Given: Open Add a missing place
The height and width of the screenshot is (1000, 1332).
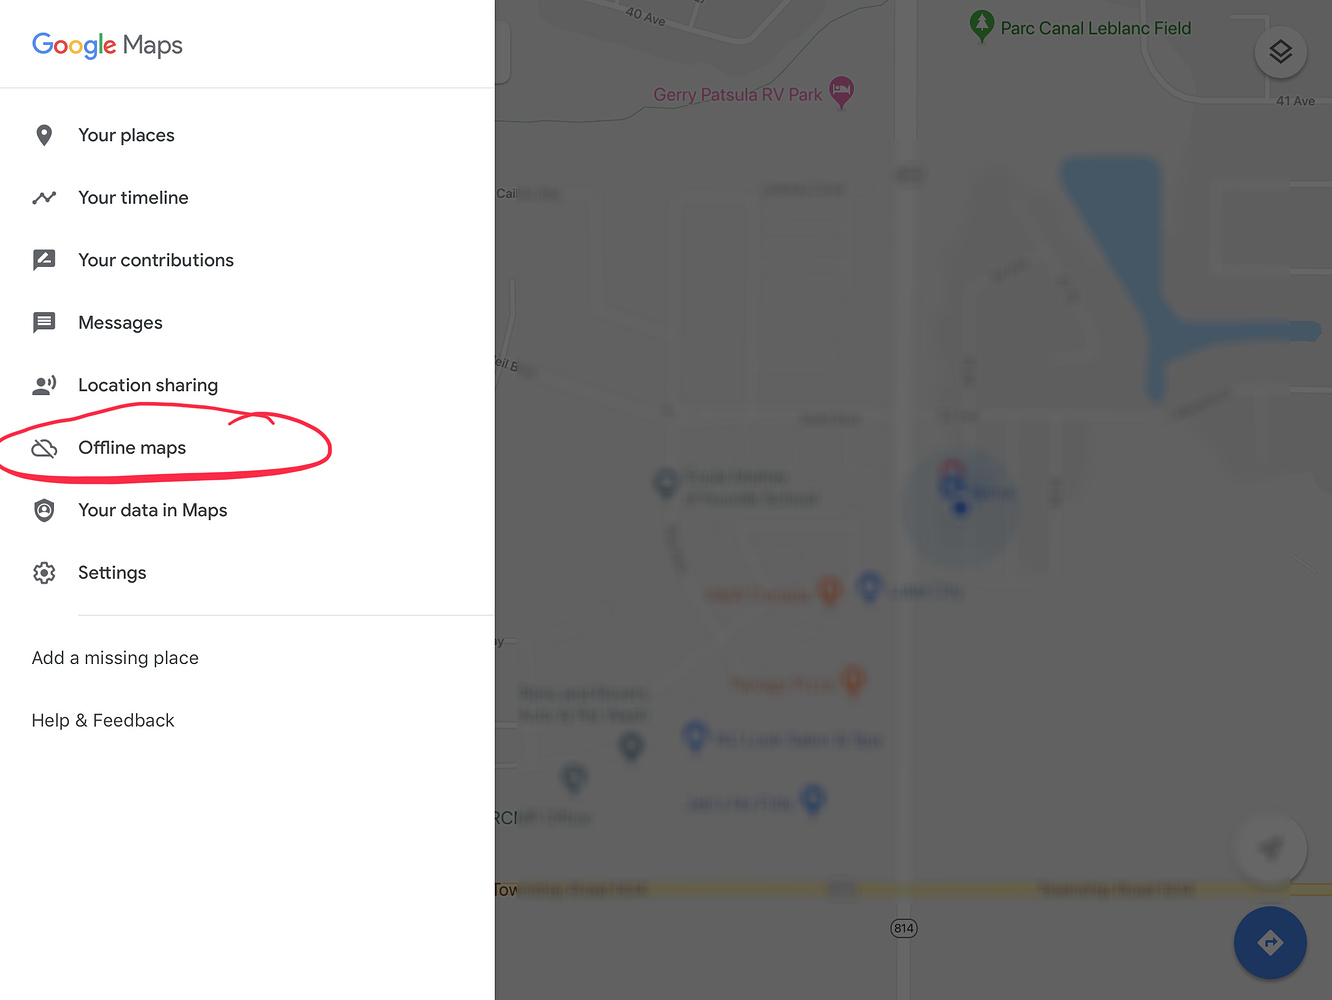Looking at the screenshot, I should pos(115,657).
